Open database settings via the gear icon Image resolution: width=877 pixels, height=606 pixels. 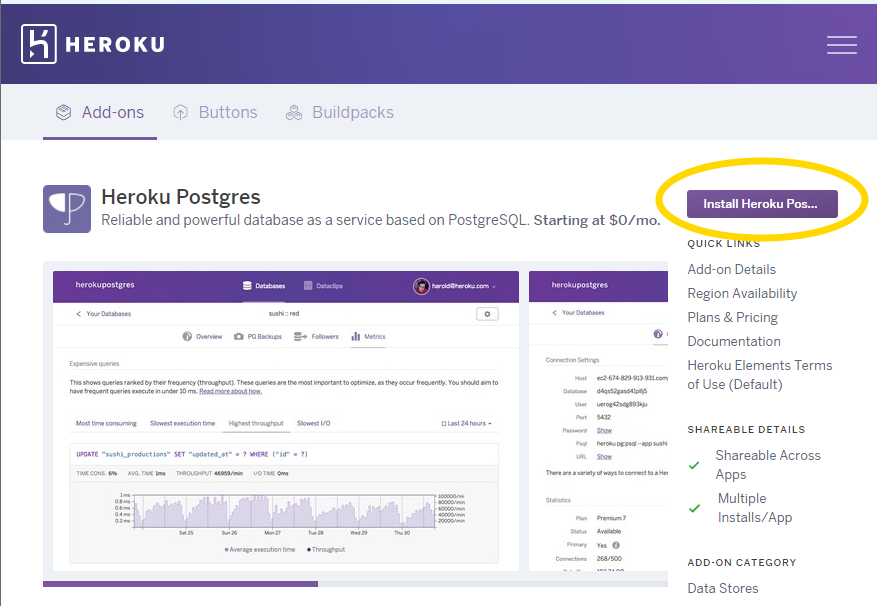488,313
